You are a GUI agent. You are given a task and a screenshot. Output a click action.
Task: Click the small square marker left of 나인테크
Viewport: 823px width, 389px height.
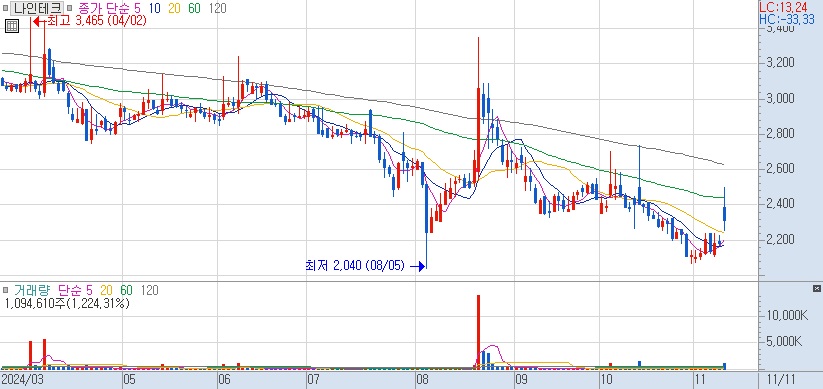click(x=6, y=8)
